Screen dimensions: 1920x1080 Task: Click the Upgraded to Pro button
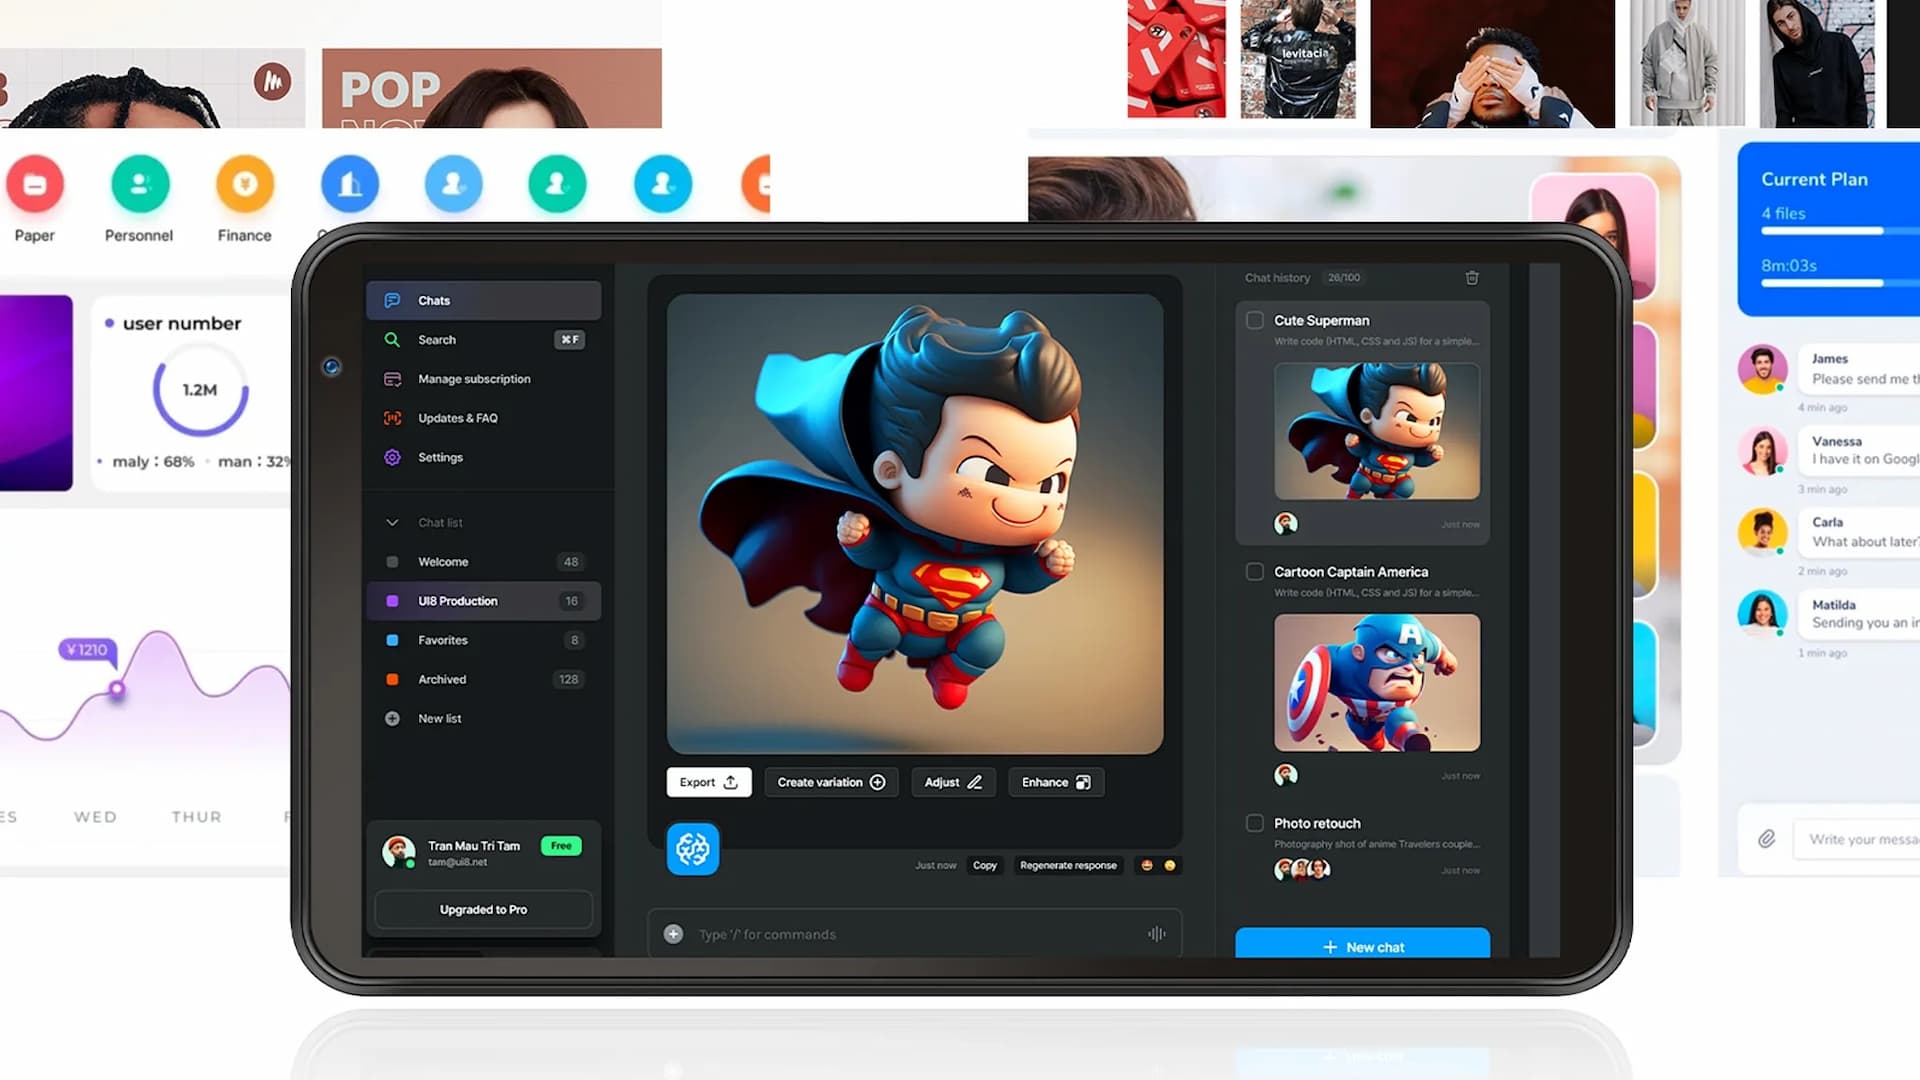(483, 909)
